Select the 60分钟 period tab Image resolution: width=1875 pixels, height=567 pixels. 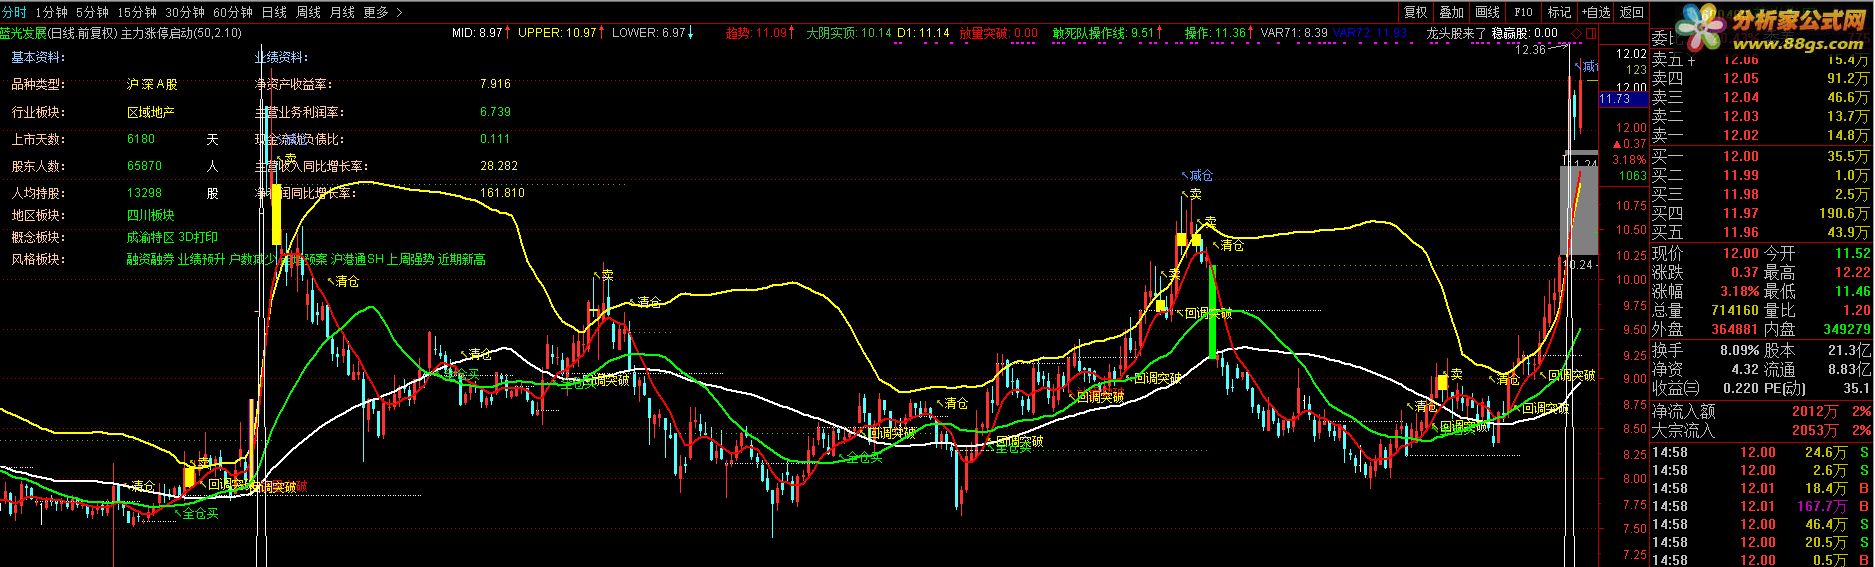pyautogui.click(x=233, y=12)
